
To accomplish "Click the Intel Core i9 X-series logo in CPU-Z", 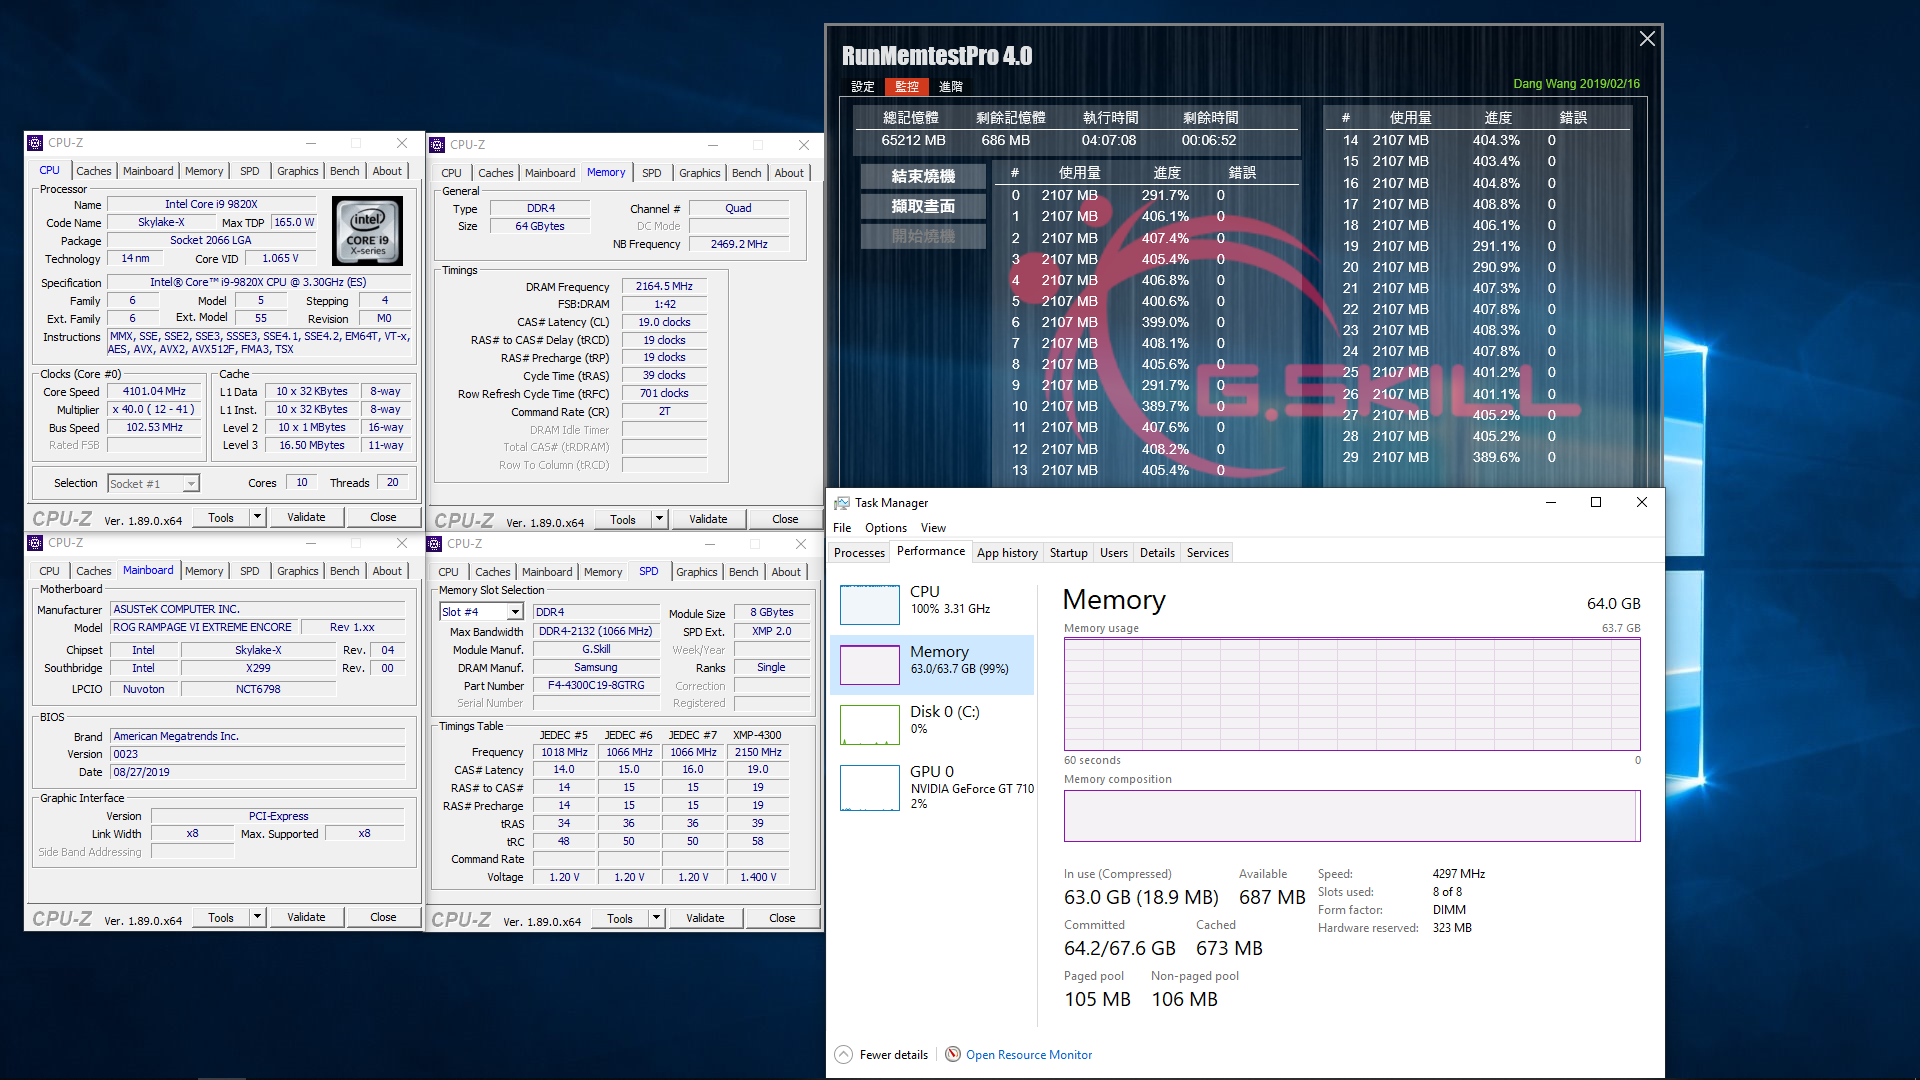I will [x=368, y=231].
